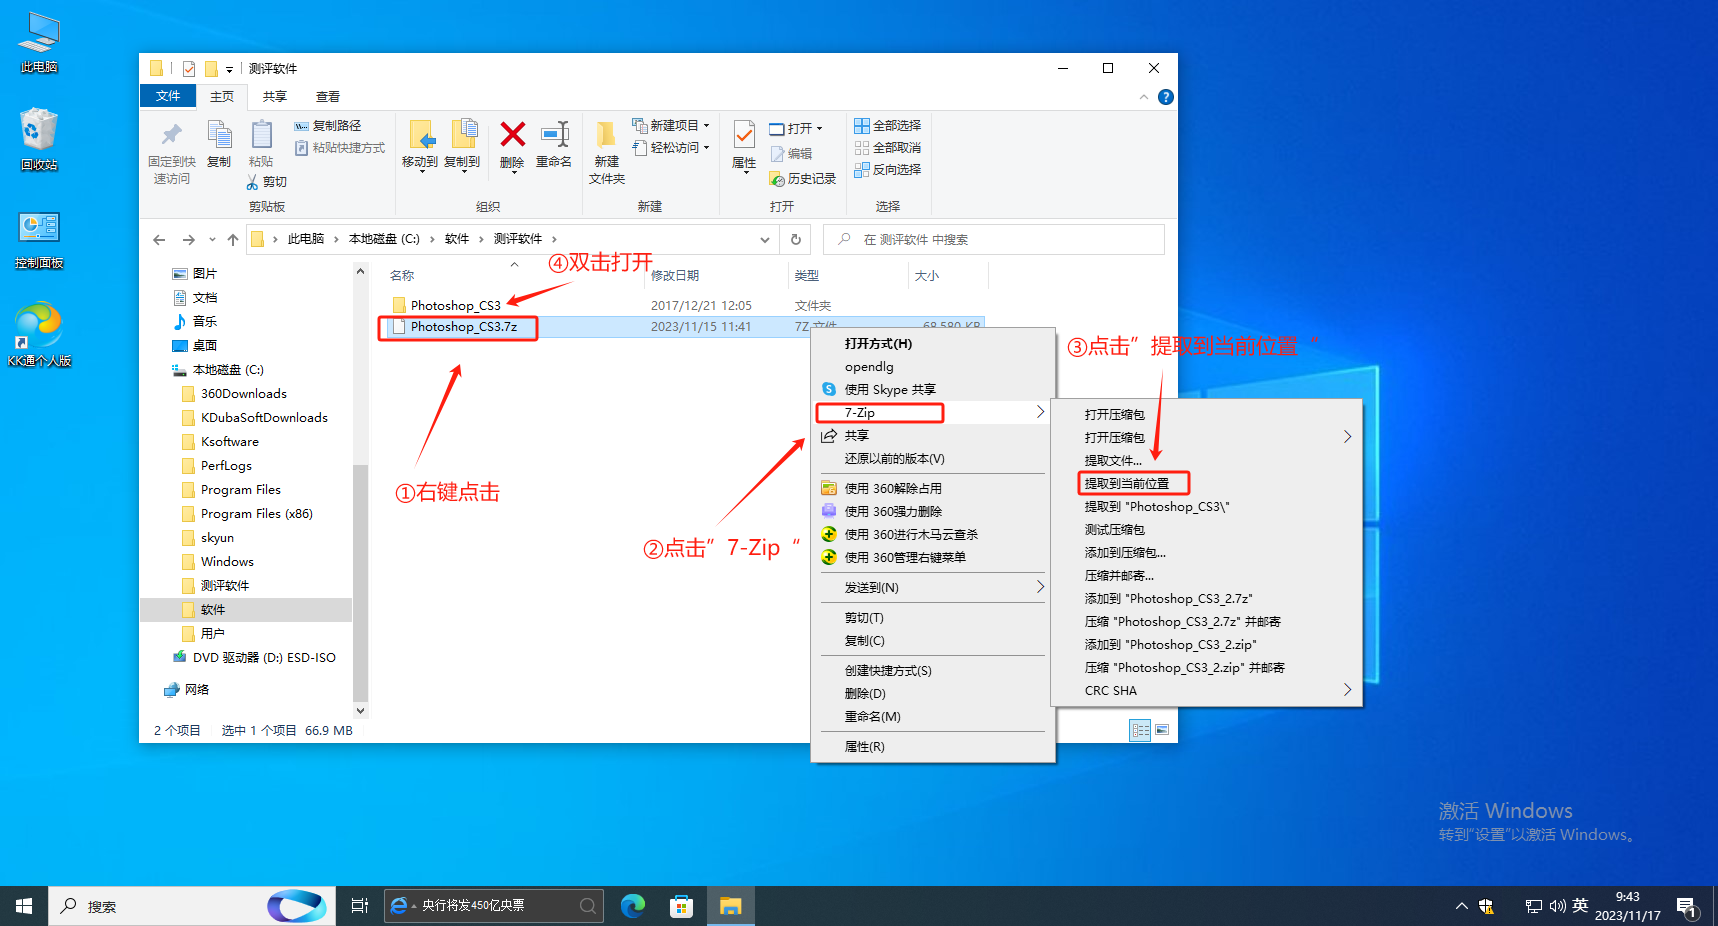Click Paste shortcut in ribbon
Viewport: 1718px width, 926px height.
coord(340,148)
